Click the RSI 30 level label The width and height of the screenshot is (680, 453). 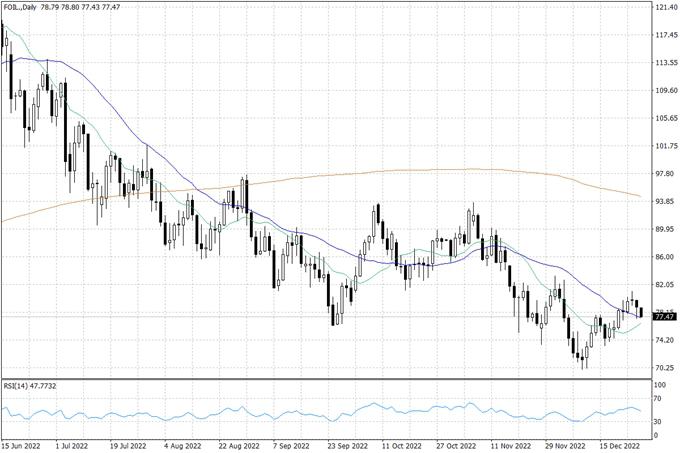pos(658,422)
